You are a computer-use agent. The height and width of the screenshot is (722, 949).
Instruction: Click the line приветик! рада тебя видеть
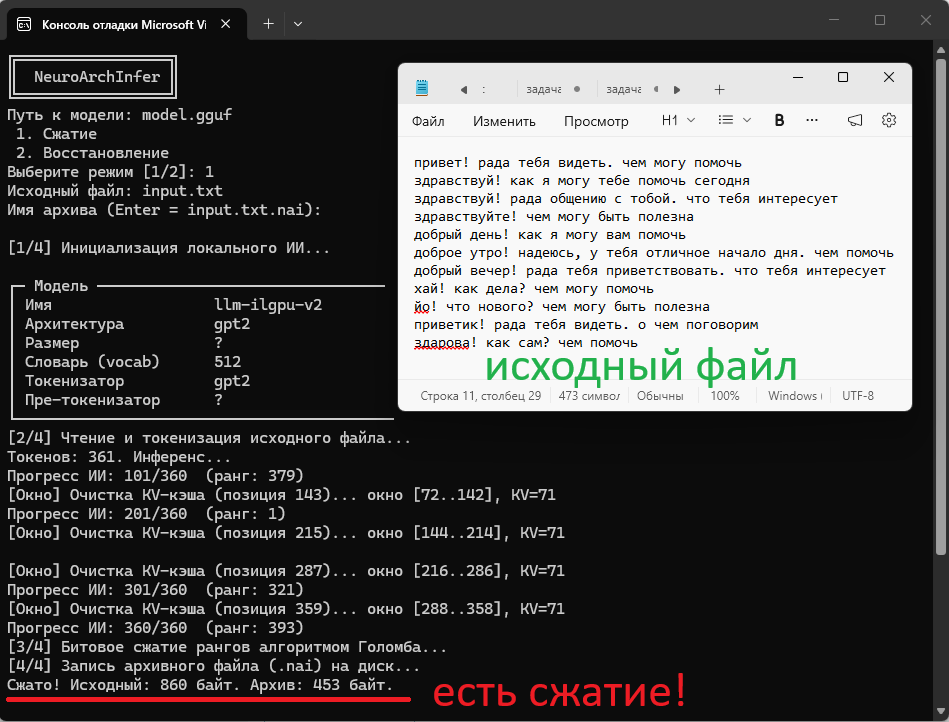[x=586, y=325]
